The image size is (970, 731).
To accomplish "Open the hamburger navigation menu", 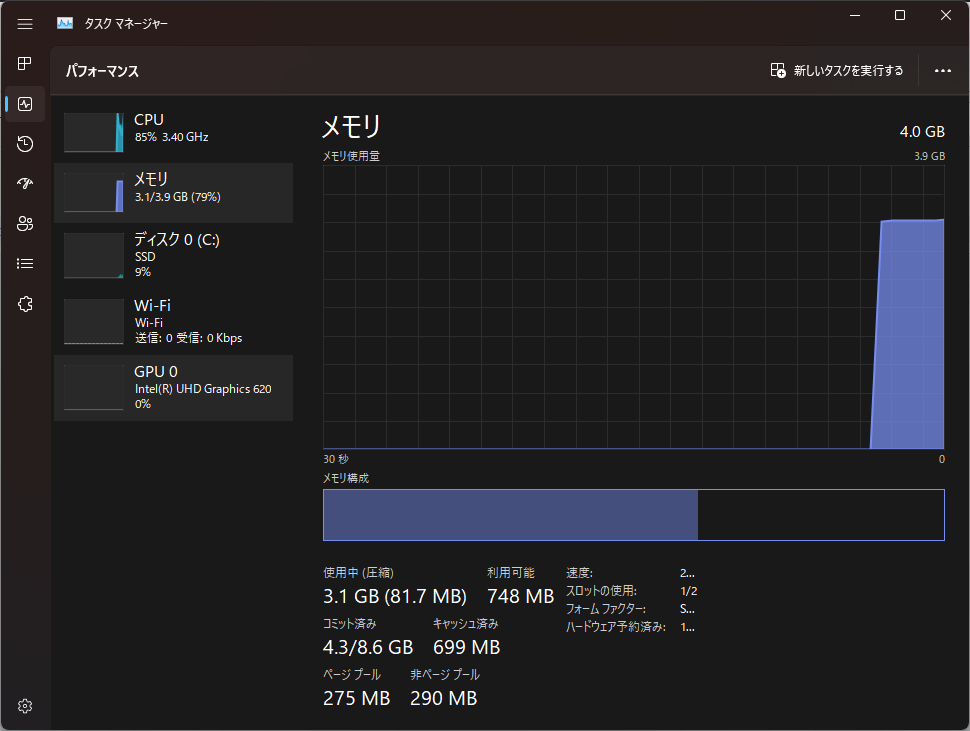I will [x=25, y=24].
